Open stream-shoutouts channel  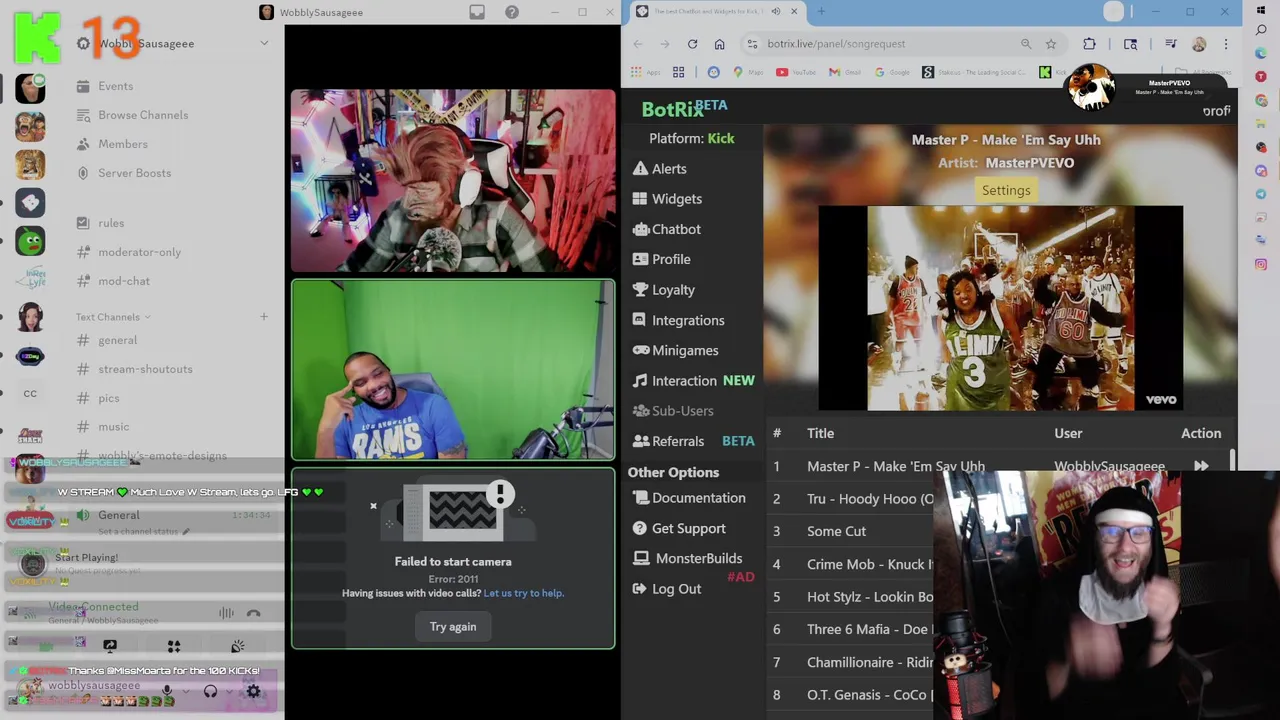tap(136, 369)
